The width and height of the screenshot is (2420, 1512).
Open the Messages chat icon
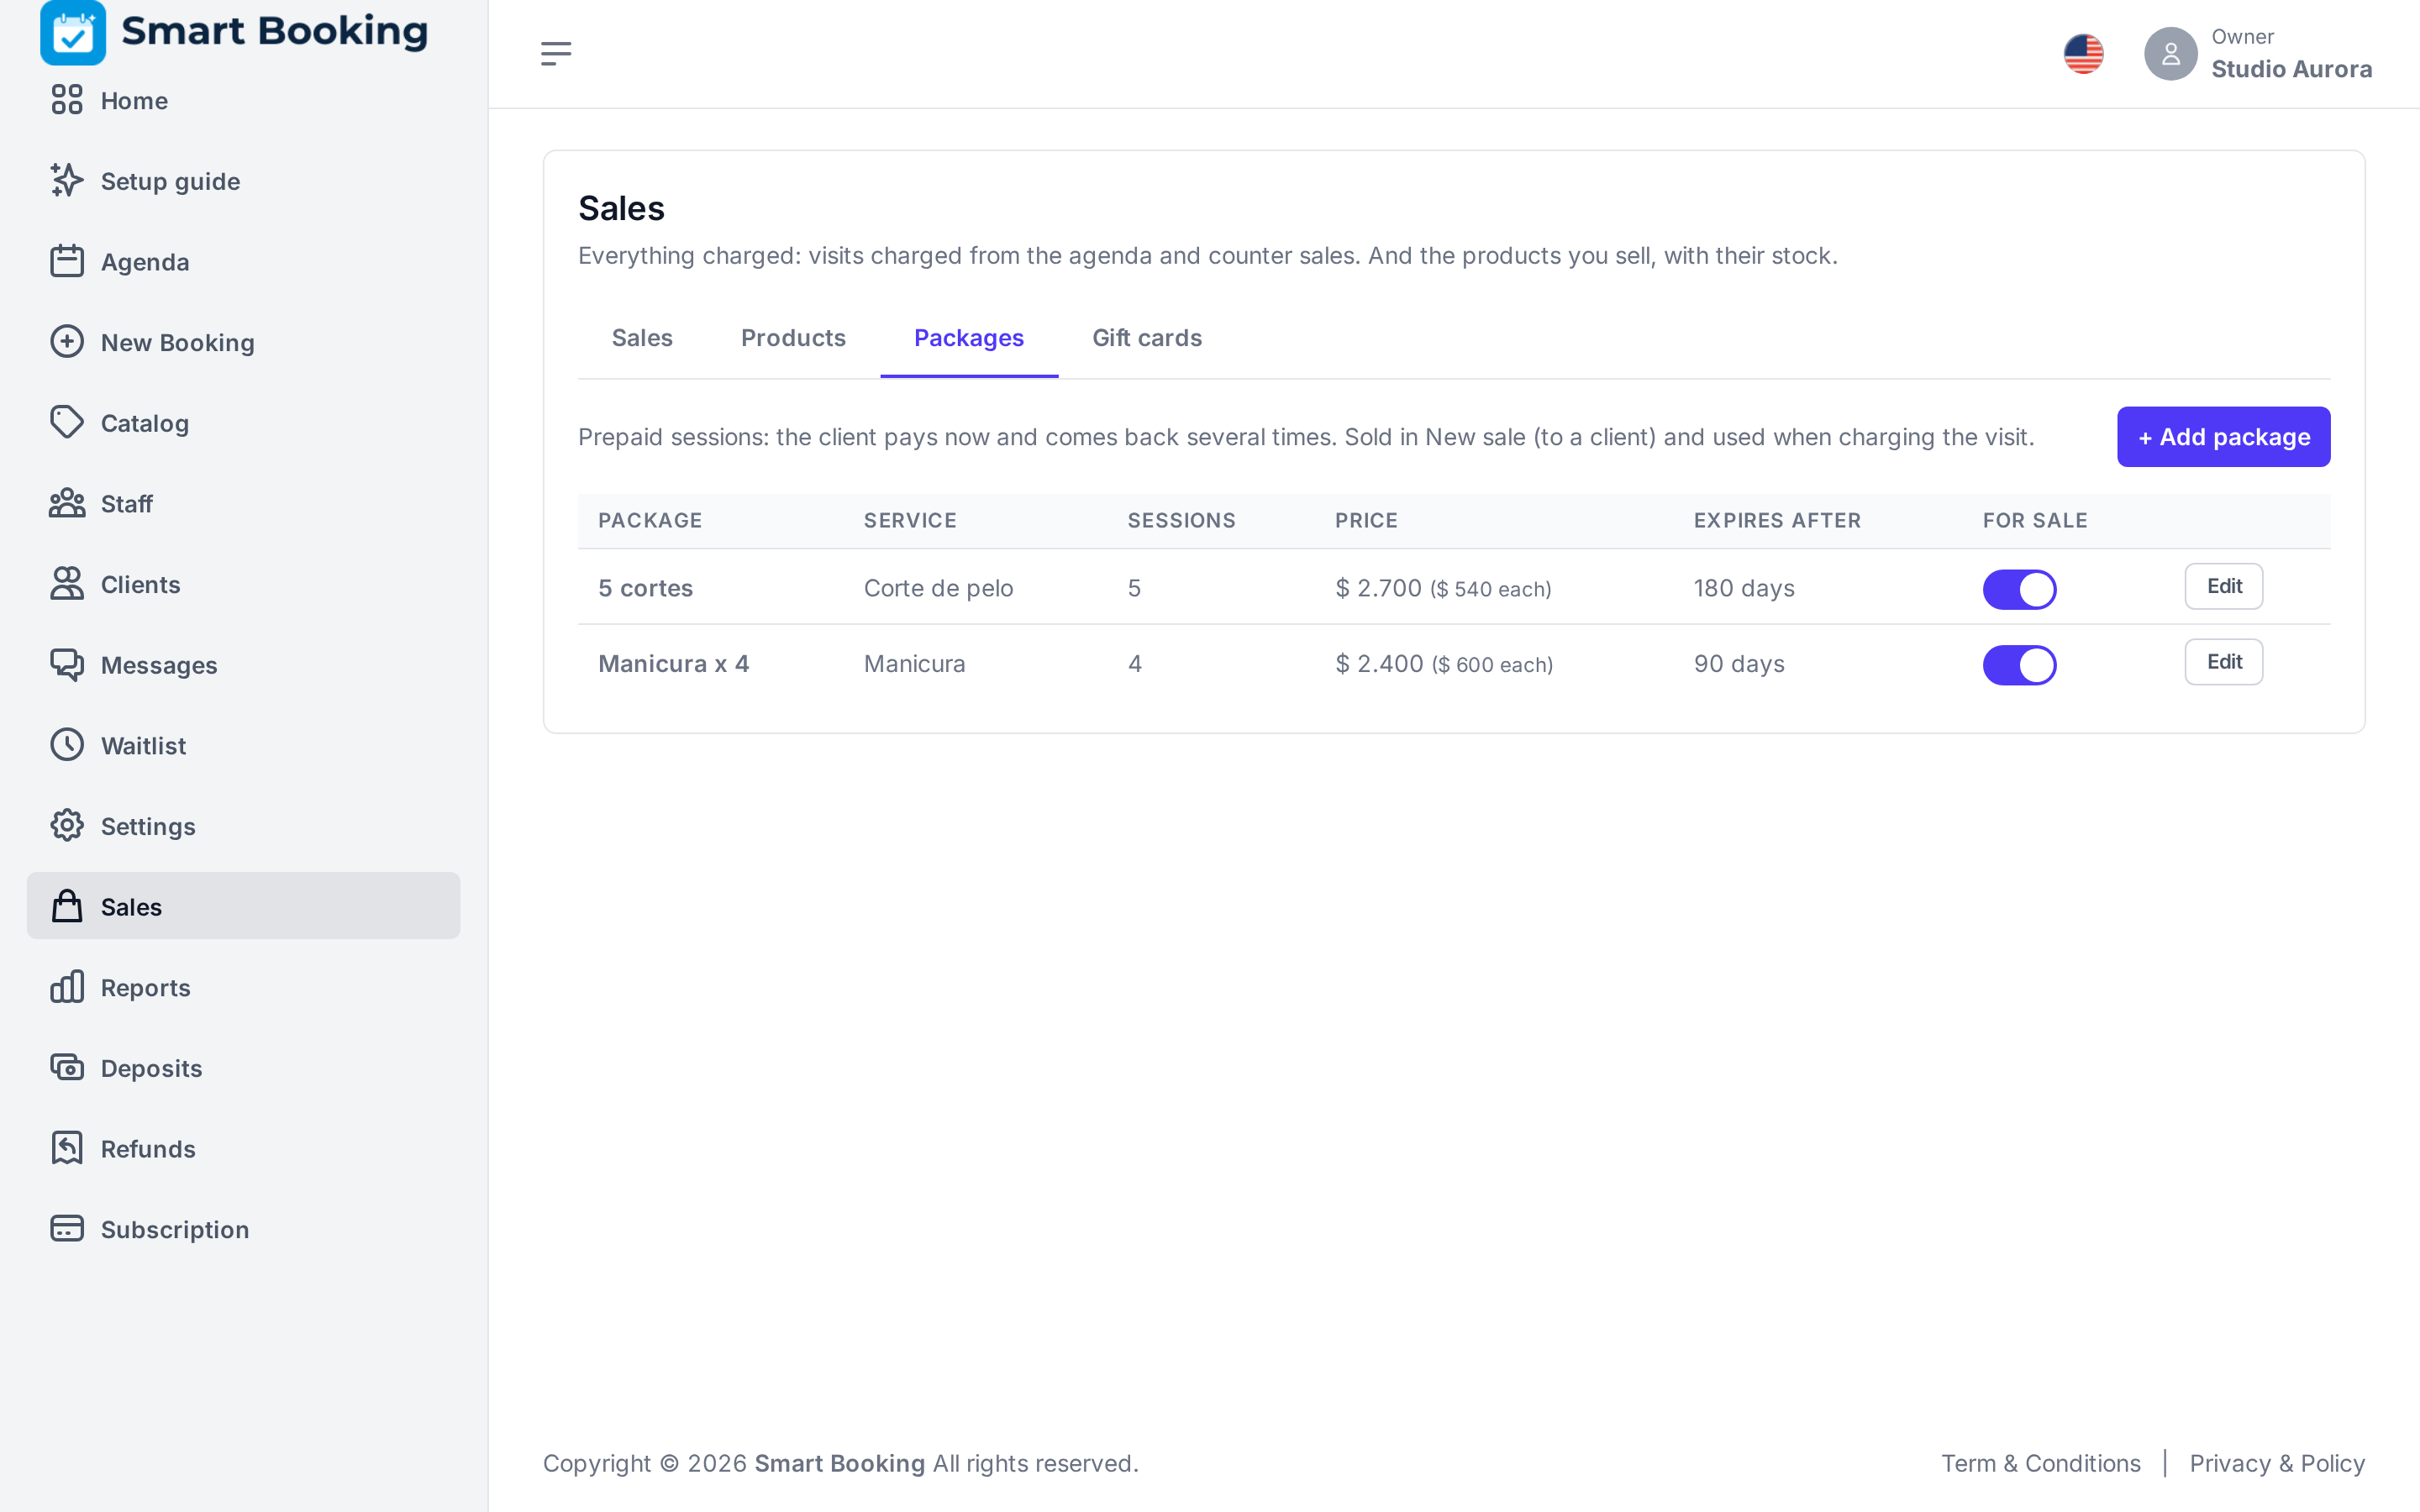(67, 664)
